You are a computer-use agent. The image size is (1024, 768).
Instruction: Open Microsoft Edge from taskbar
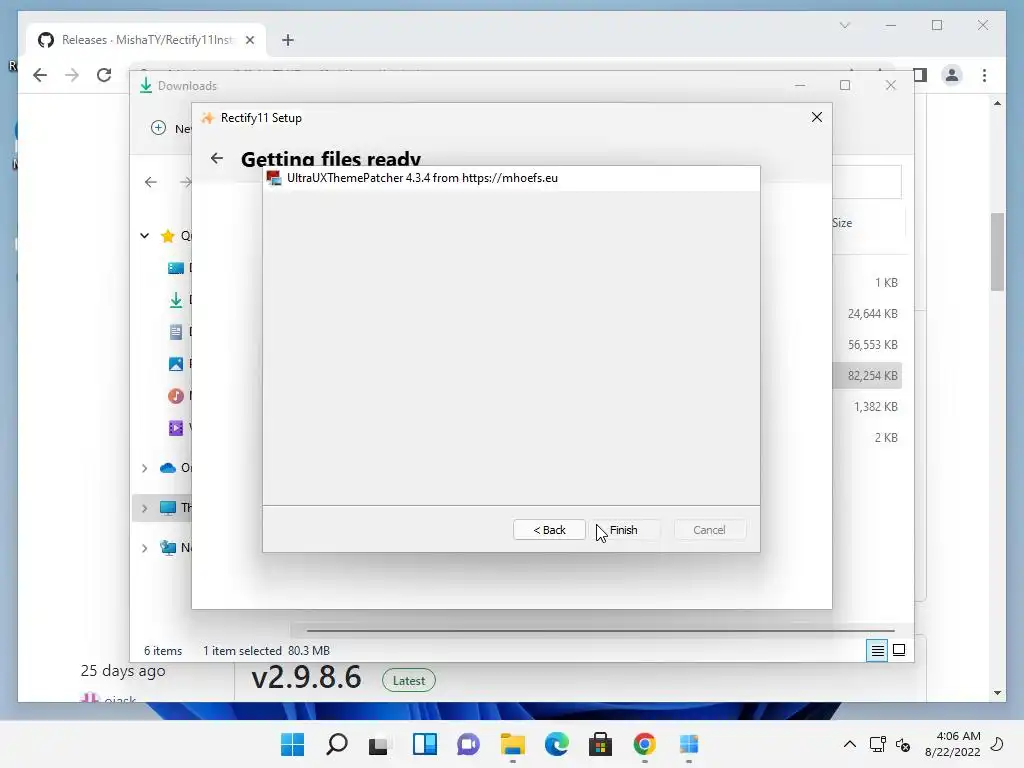(556, 744)
